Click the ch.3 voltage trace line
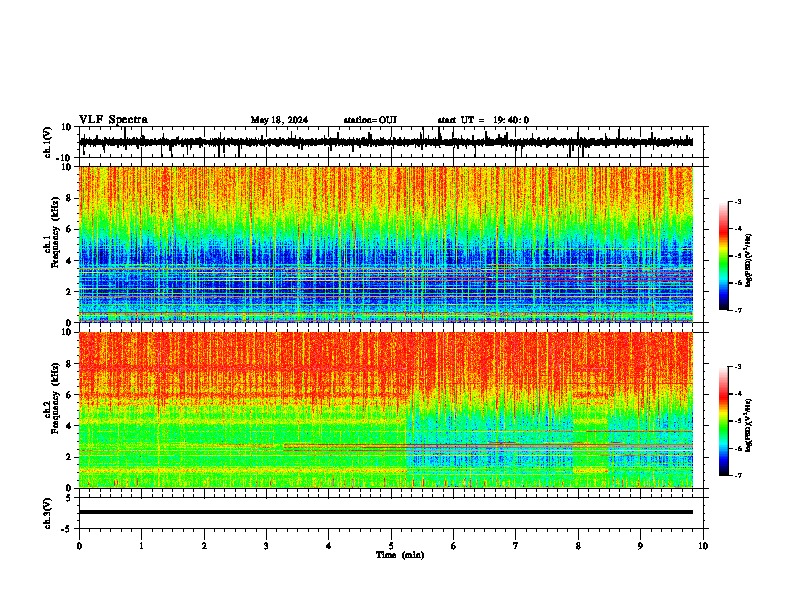 click(386, 512)
